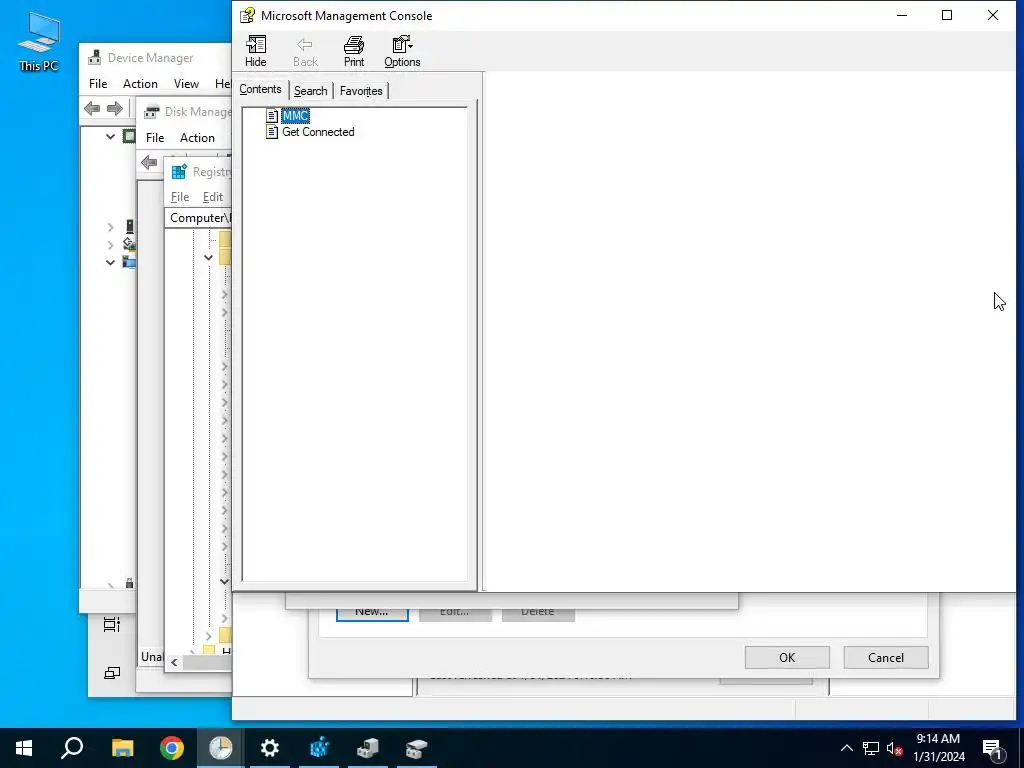Click the Device Manager title bar icon
This screenshot has height=768, width=1024.
click(x=95, y=57)
